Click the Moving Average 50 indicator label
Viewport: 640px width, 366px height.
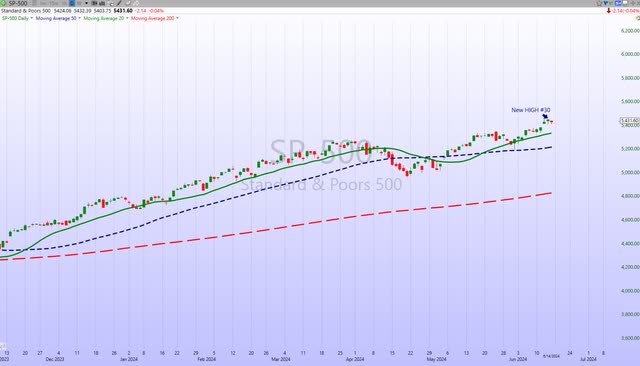pyautogui.click(x=56, y=18)
